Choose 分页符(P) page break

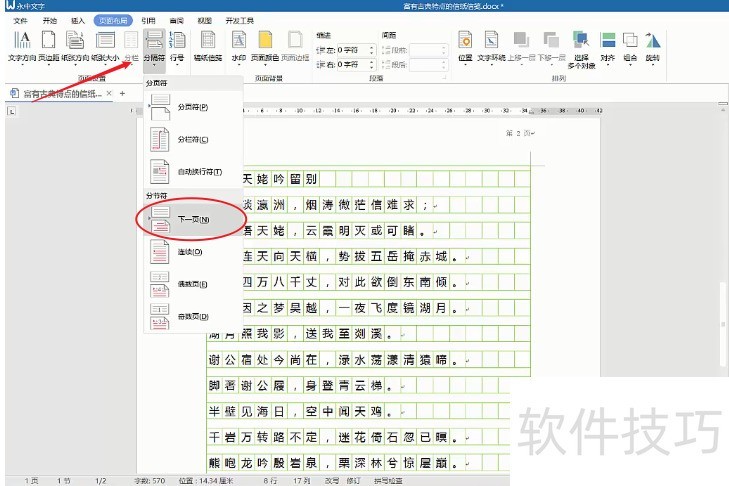(x=193, y=107)
